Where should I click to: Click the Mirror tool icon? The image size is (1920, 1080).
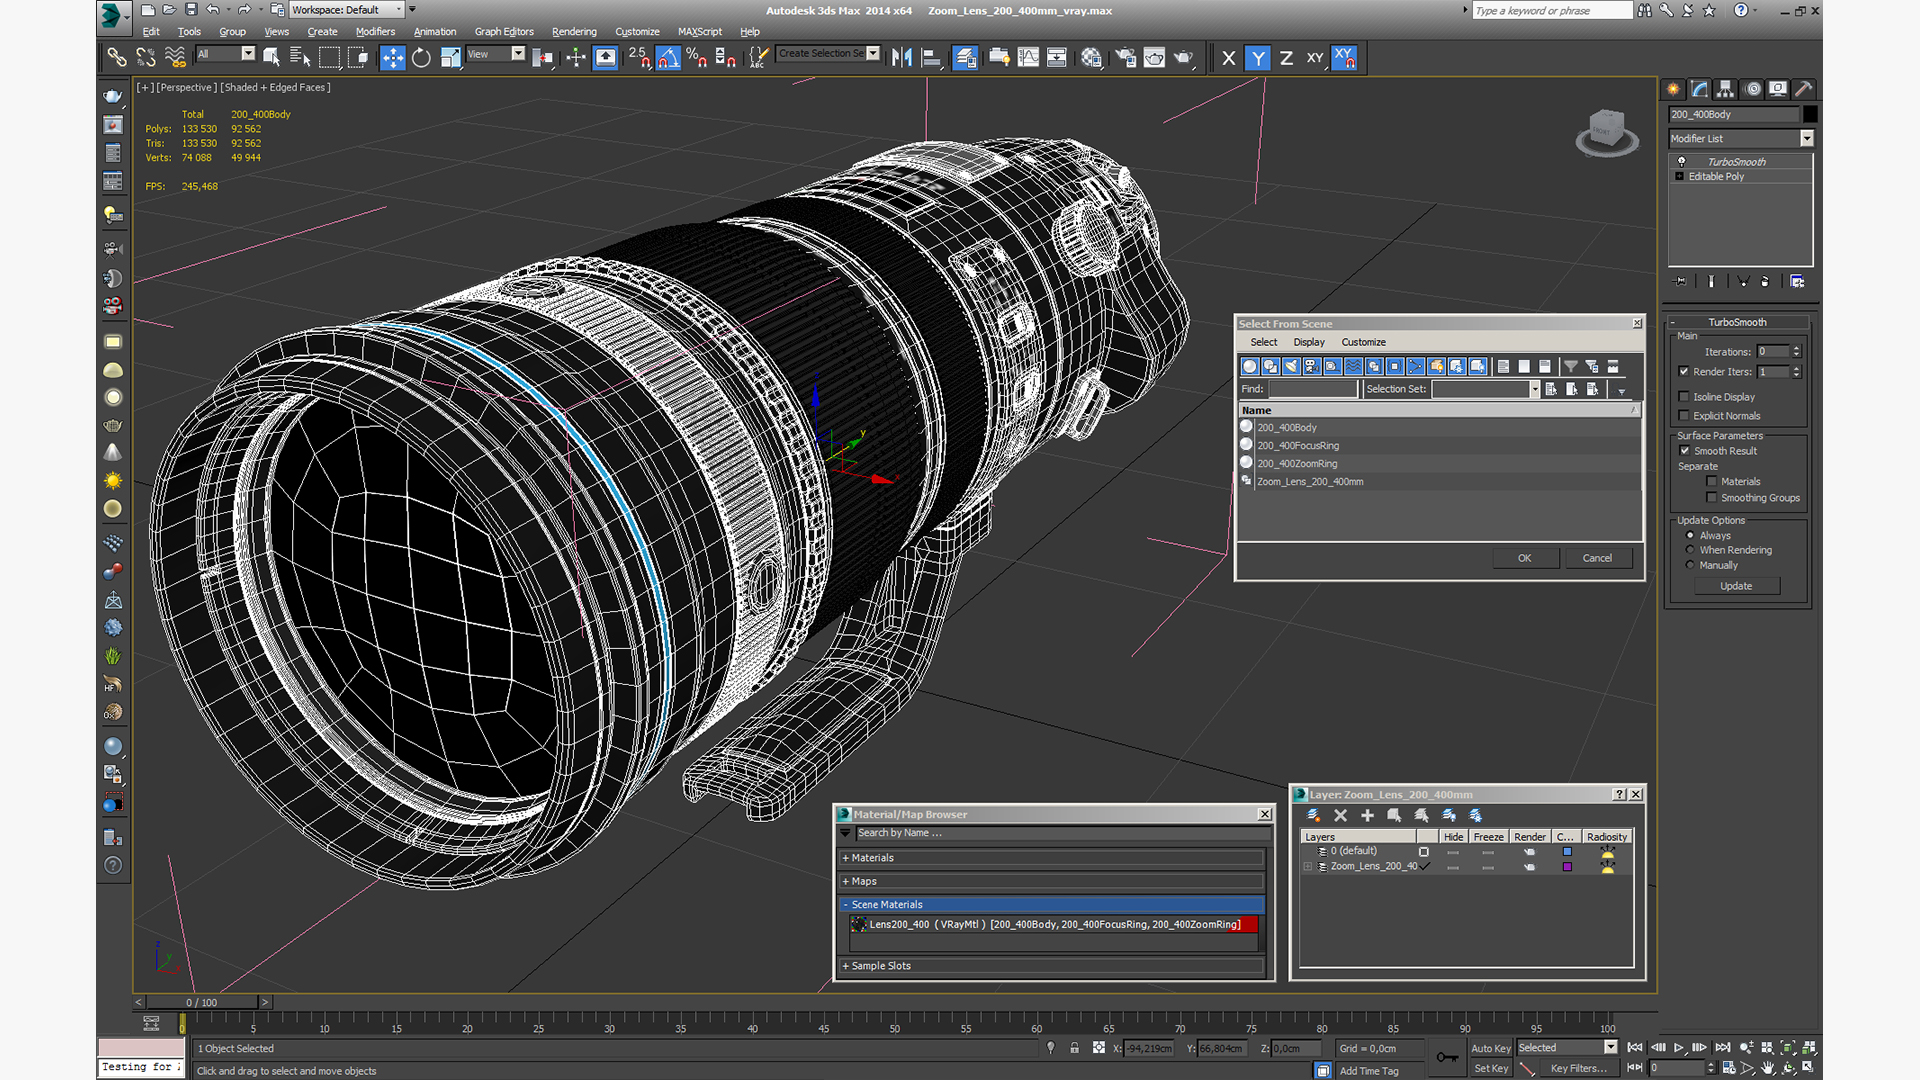901,57
